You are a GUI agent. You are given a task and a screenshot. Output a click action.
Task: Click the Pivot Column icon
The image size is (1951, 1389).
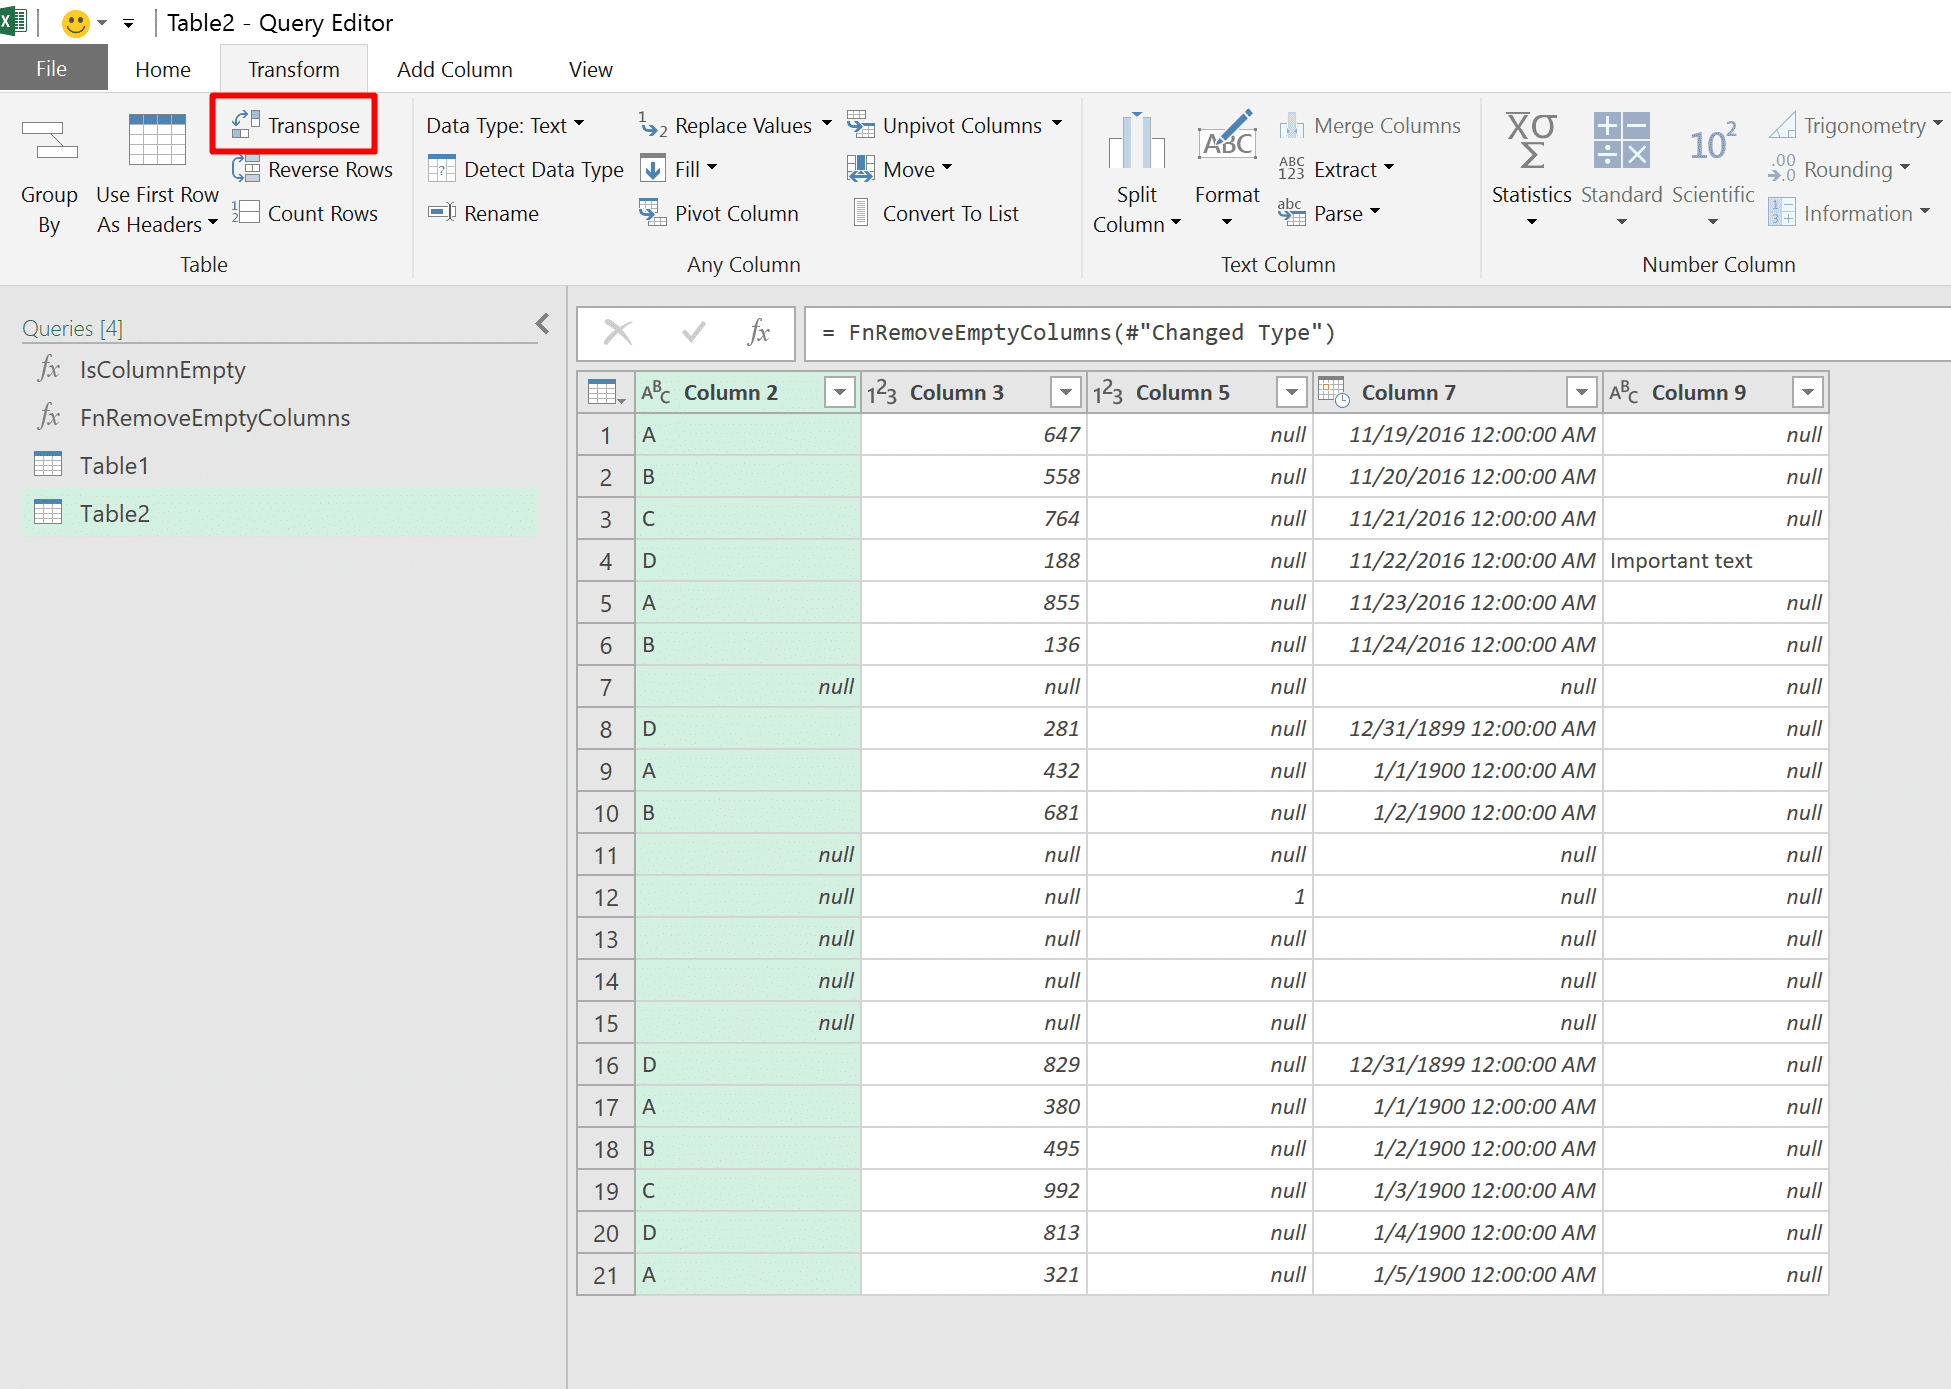click(652, 213)
